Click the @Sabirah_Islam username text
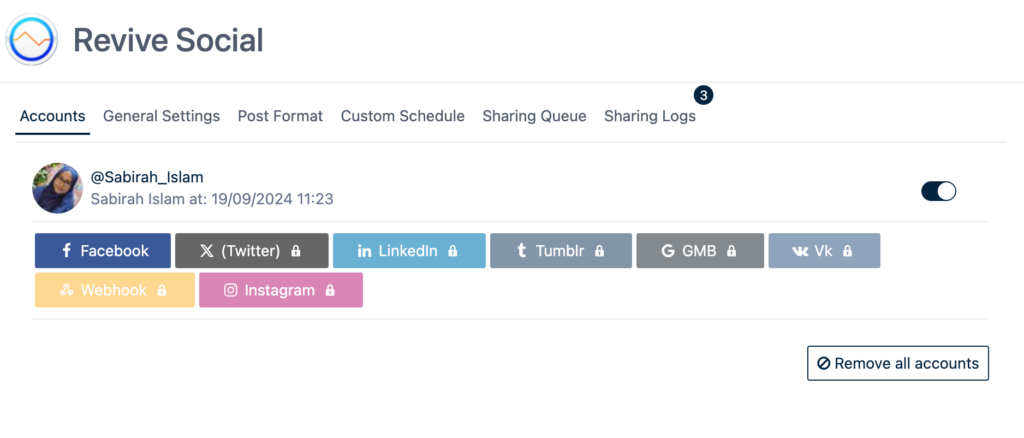1024x438 pixels. (x=147, y=177)
